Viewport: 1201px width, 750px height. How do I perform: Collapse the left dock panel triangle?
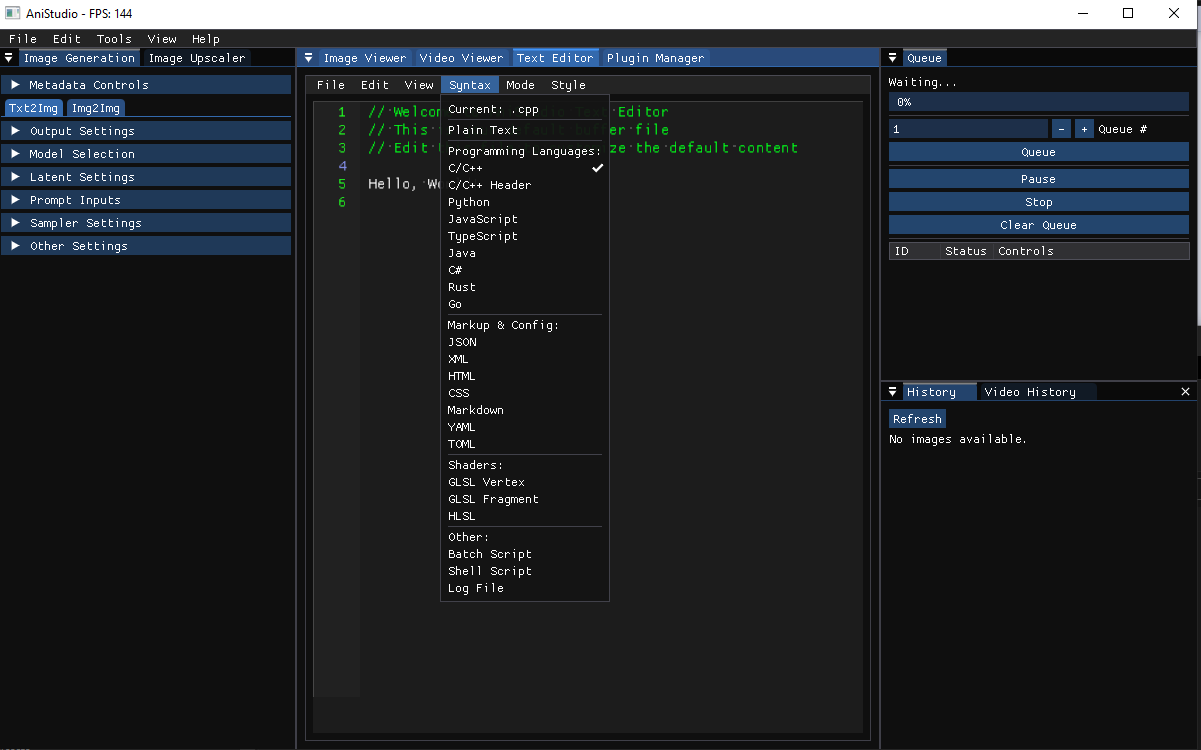point(9,58)
